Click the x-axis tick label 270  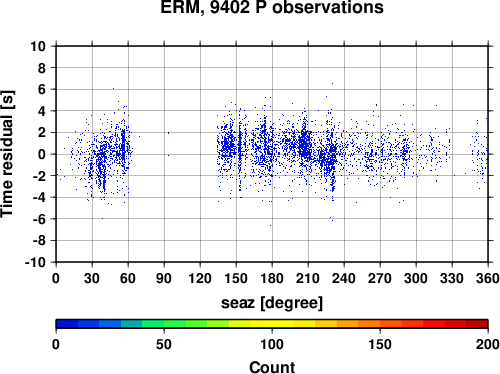[380, 278]
